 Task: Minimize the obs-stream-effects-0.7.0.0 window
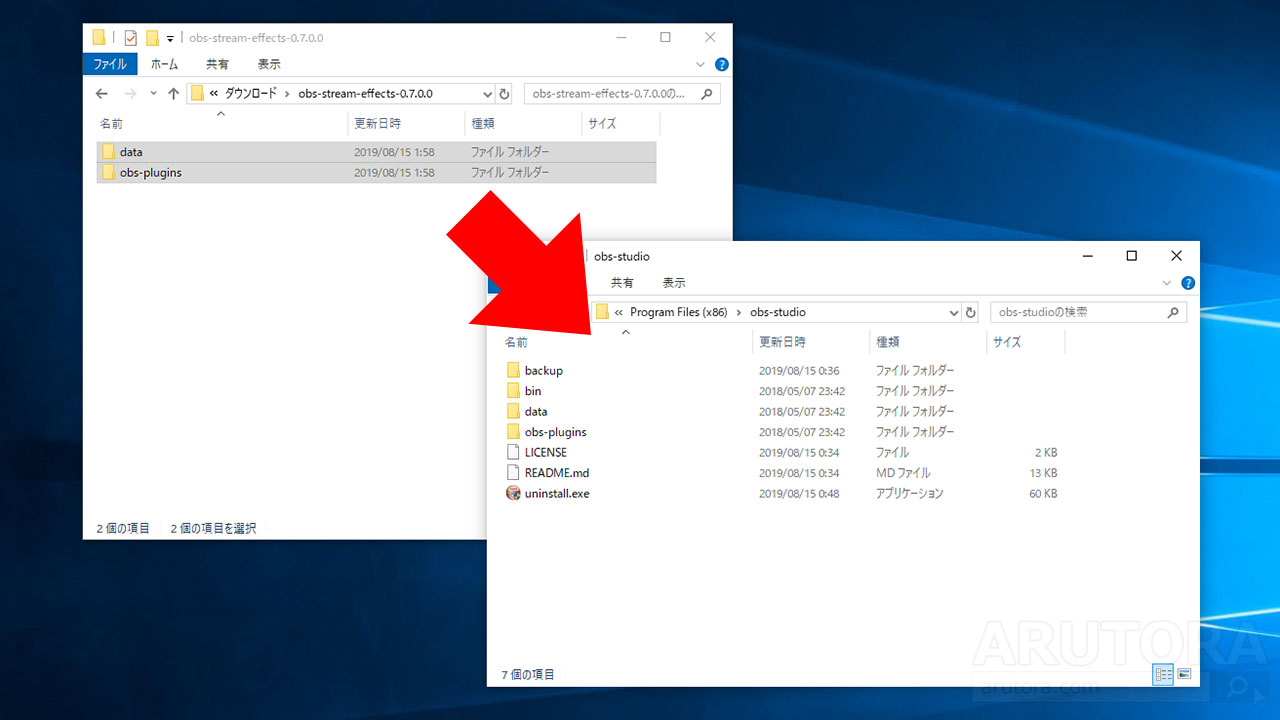coord(620,37)
